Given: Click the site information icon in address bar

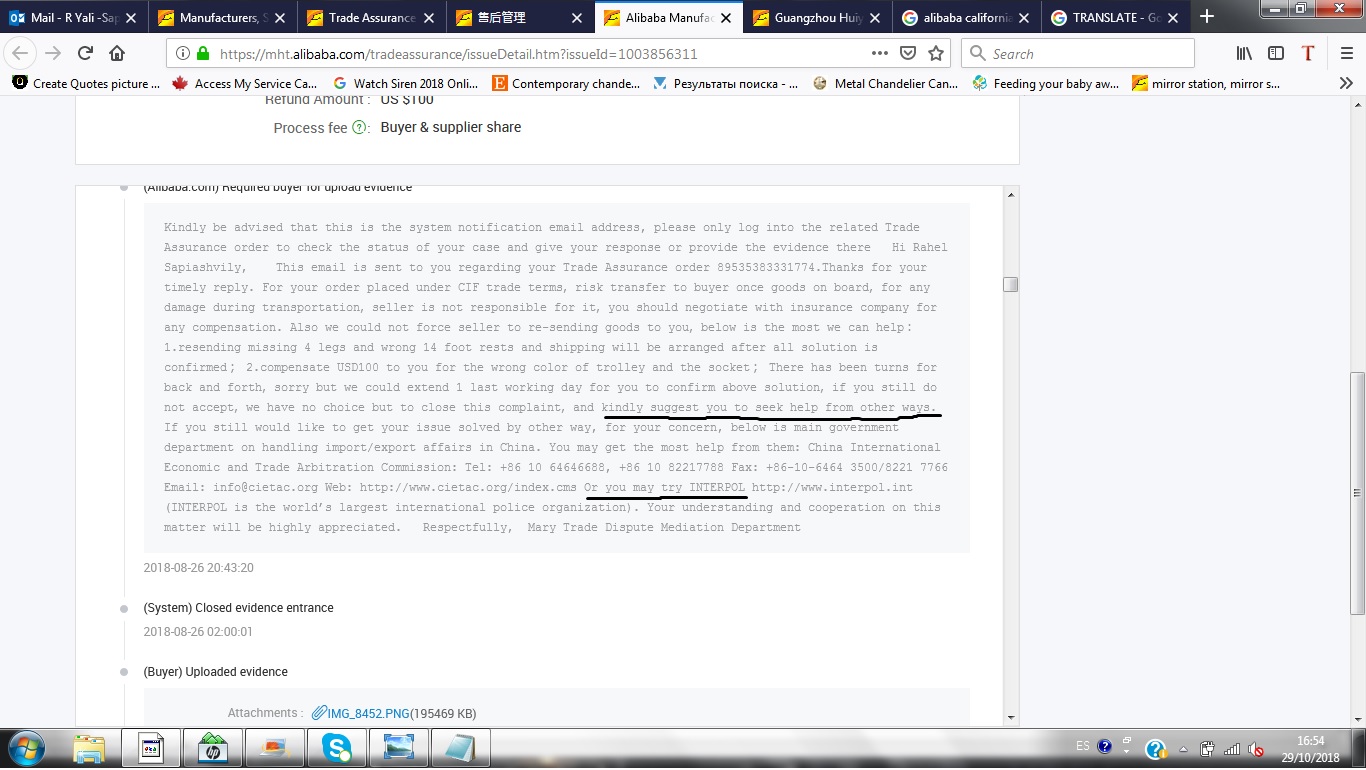Looking at the screenshot, I should click(x=183, y=54).
